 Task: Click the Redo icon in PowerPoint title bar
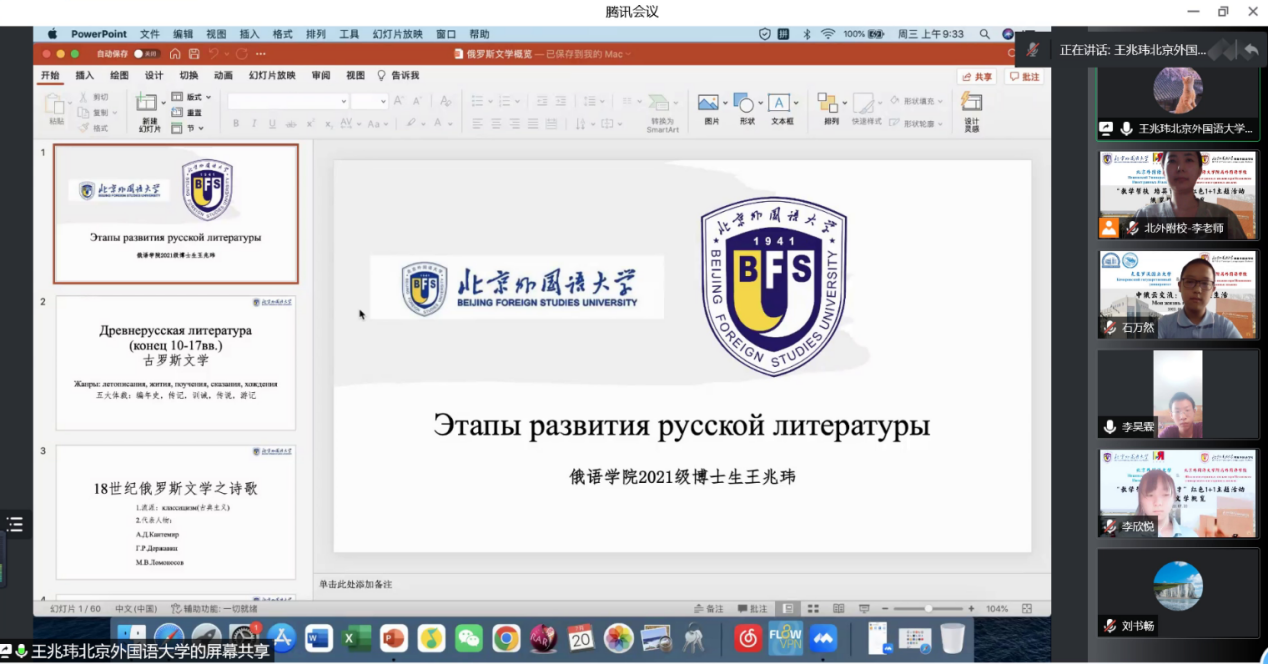tap(241, 54)
